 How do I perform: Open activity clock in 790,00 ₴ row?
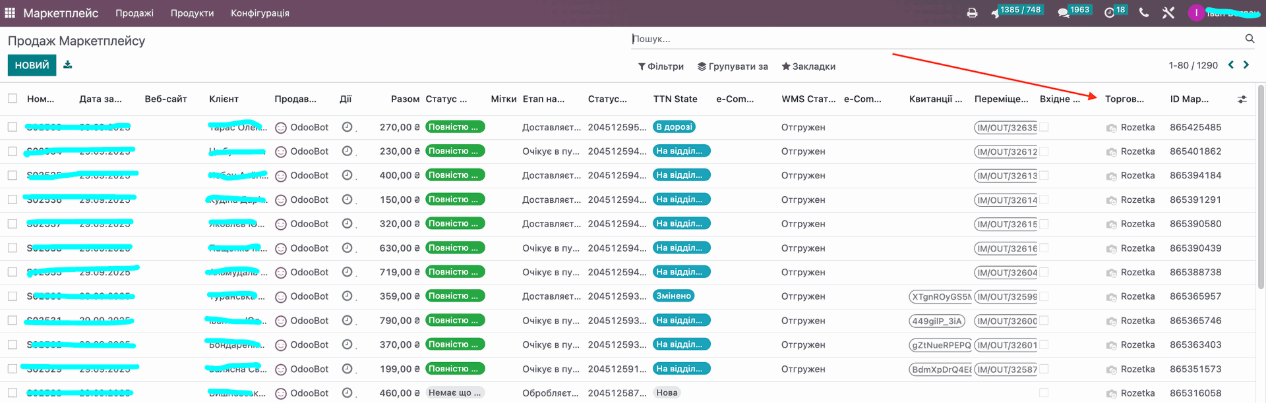click(x=347, y=320)
